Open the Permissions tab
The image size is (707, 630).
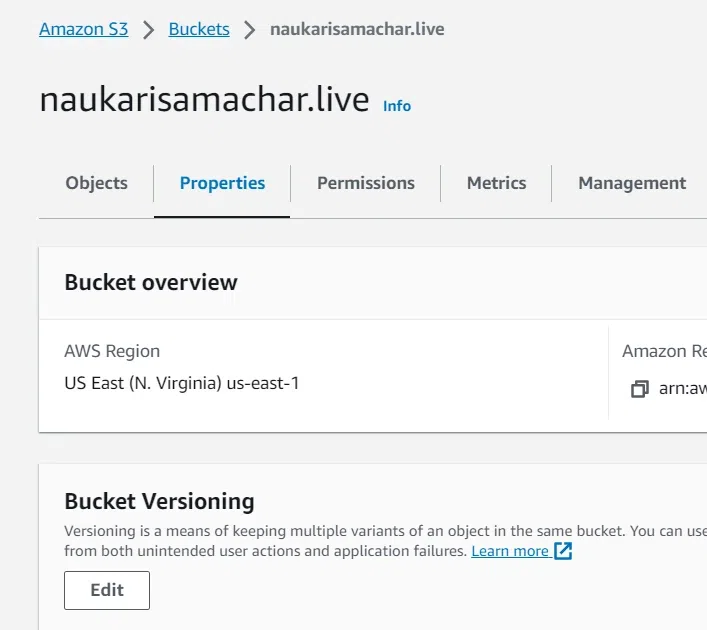pos(366,183)
